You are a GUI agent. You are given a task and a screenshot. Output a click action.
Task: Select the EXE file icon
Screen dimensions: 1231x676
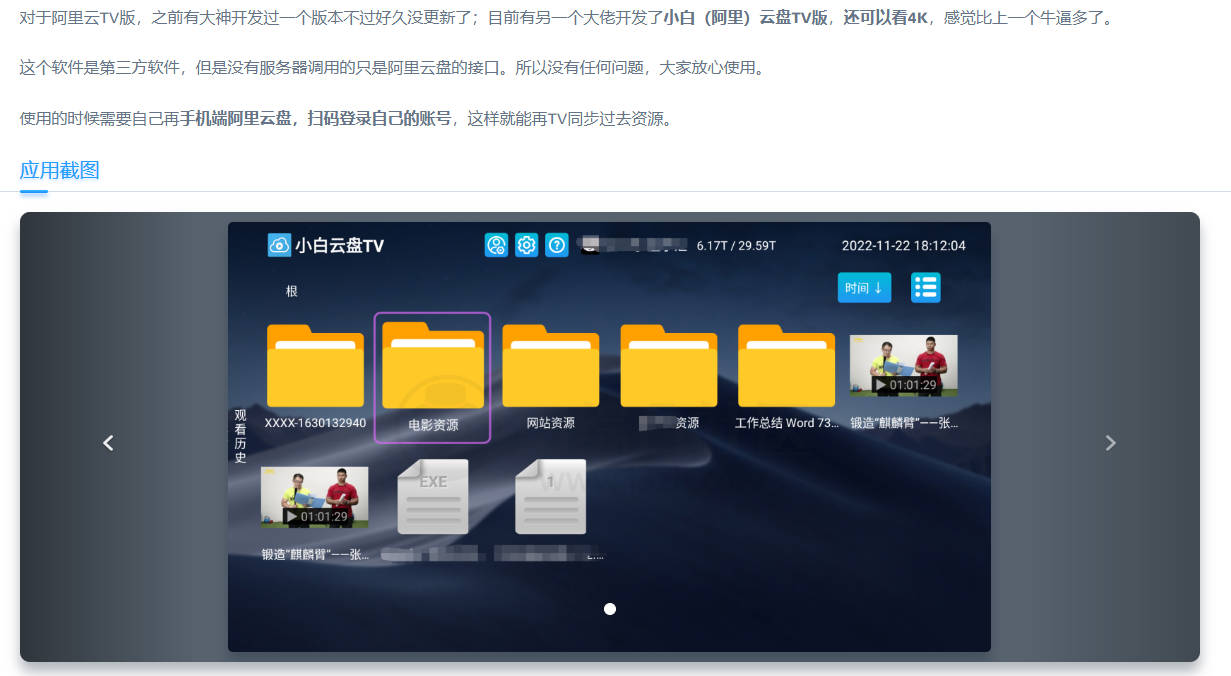[432, 497]
